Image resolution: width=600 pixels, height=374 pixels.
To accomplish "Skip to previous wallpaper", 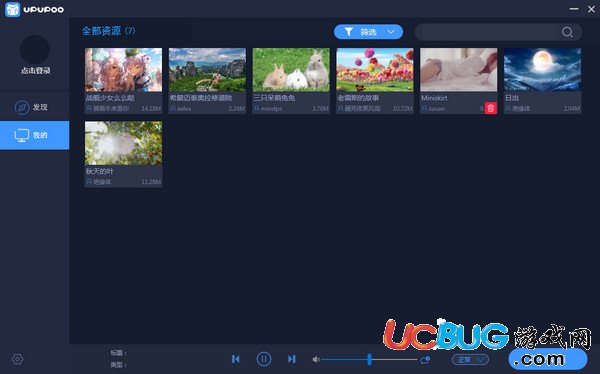I will [x=236, y=359].
